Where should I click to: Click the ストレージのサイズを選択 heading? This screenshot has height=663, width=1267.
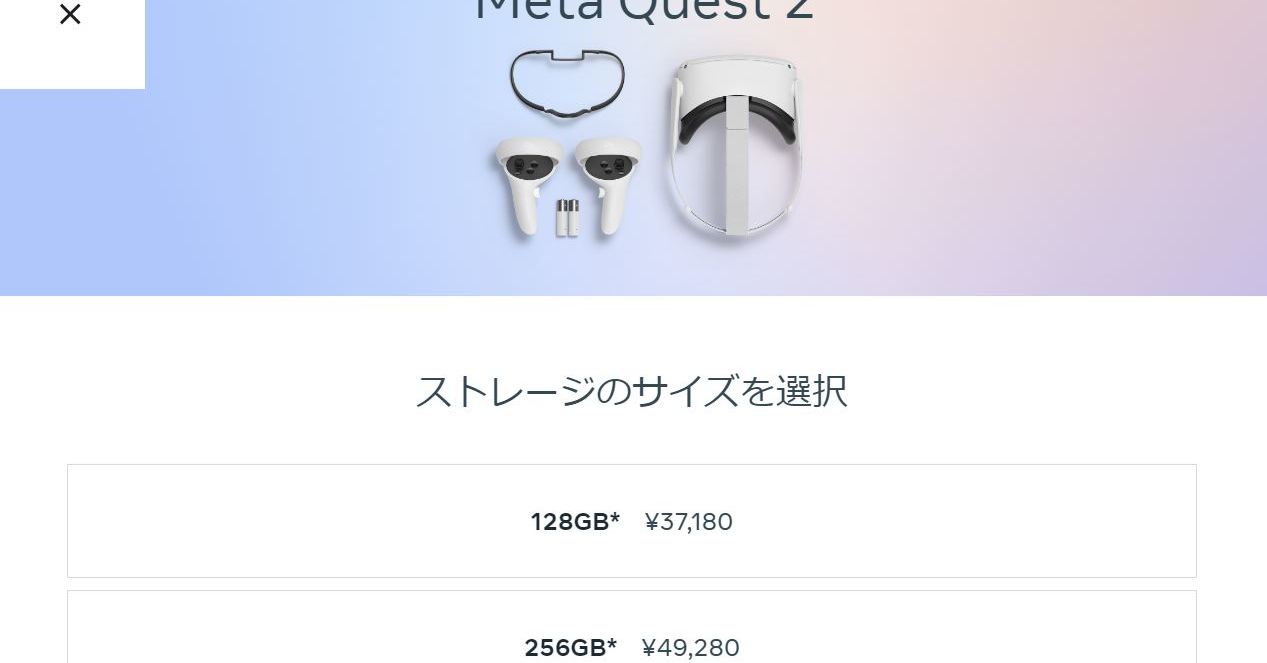pos(631,390)
